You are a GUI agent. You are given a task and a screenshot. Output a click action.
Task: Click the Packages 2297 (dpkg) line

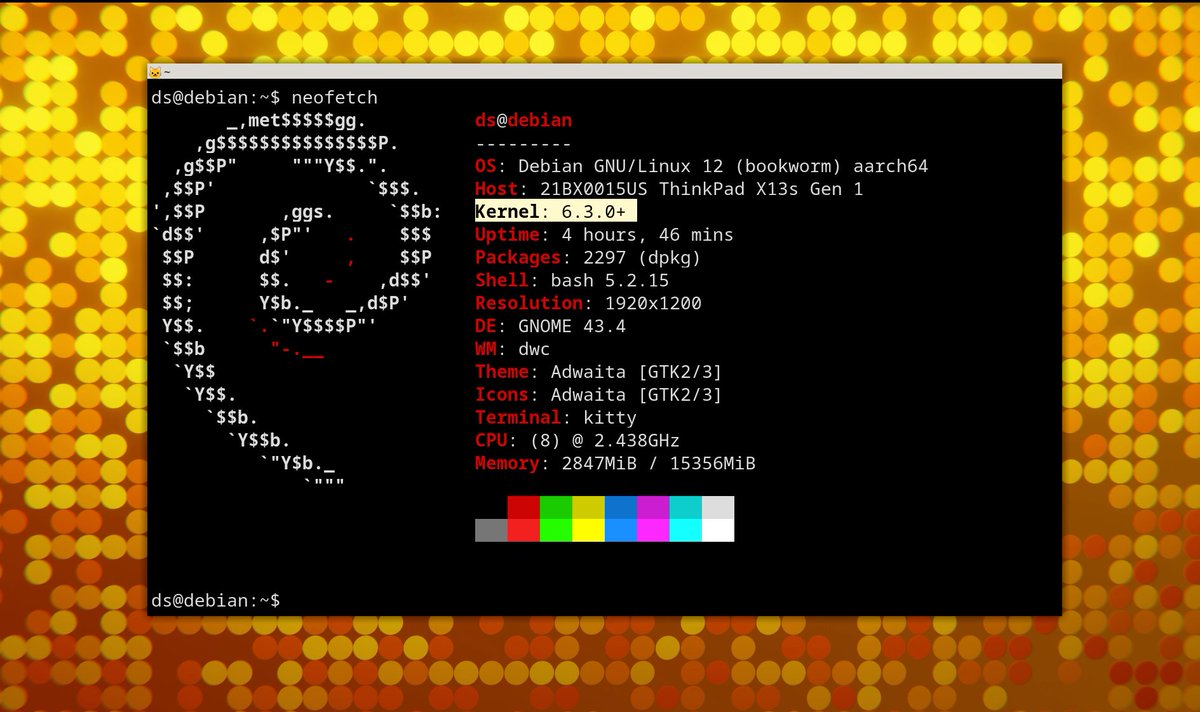(588, 258)
